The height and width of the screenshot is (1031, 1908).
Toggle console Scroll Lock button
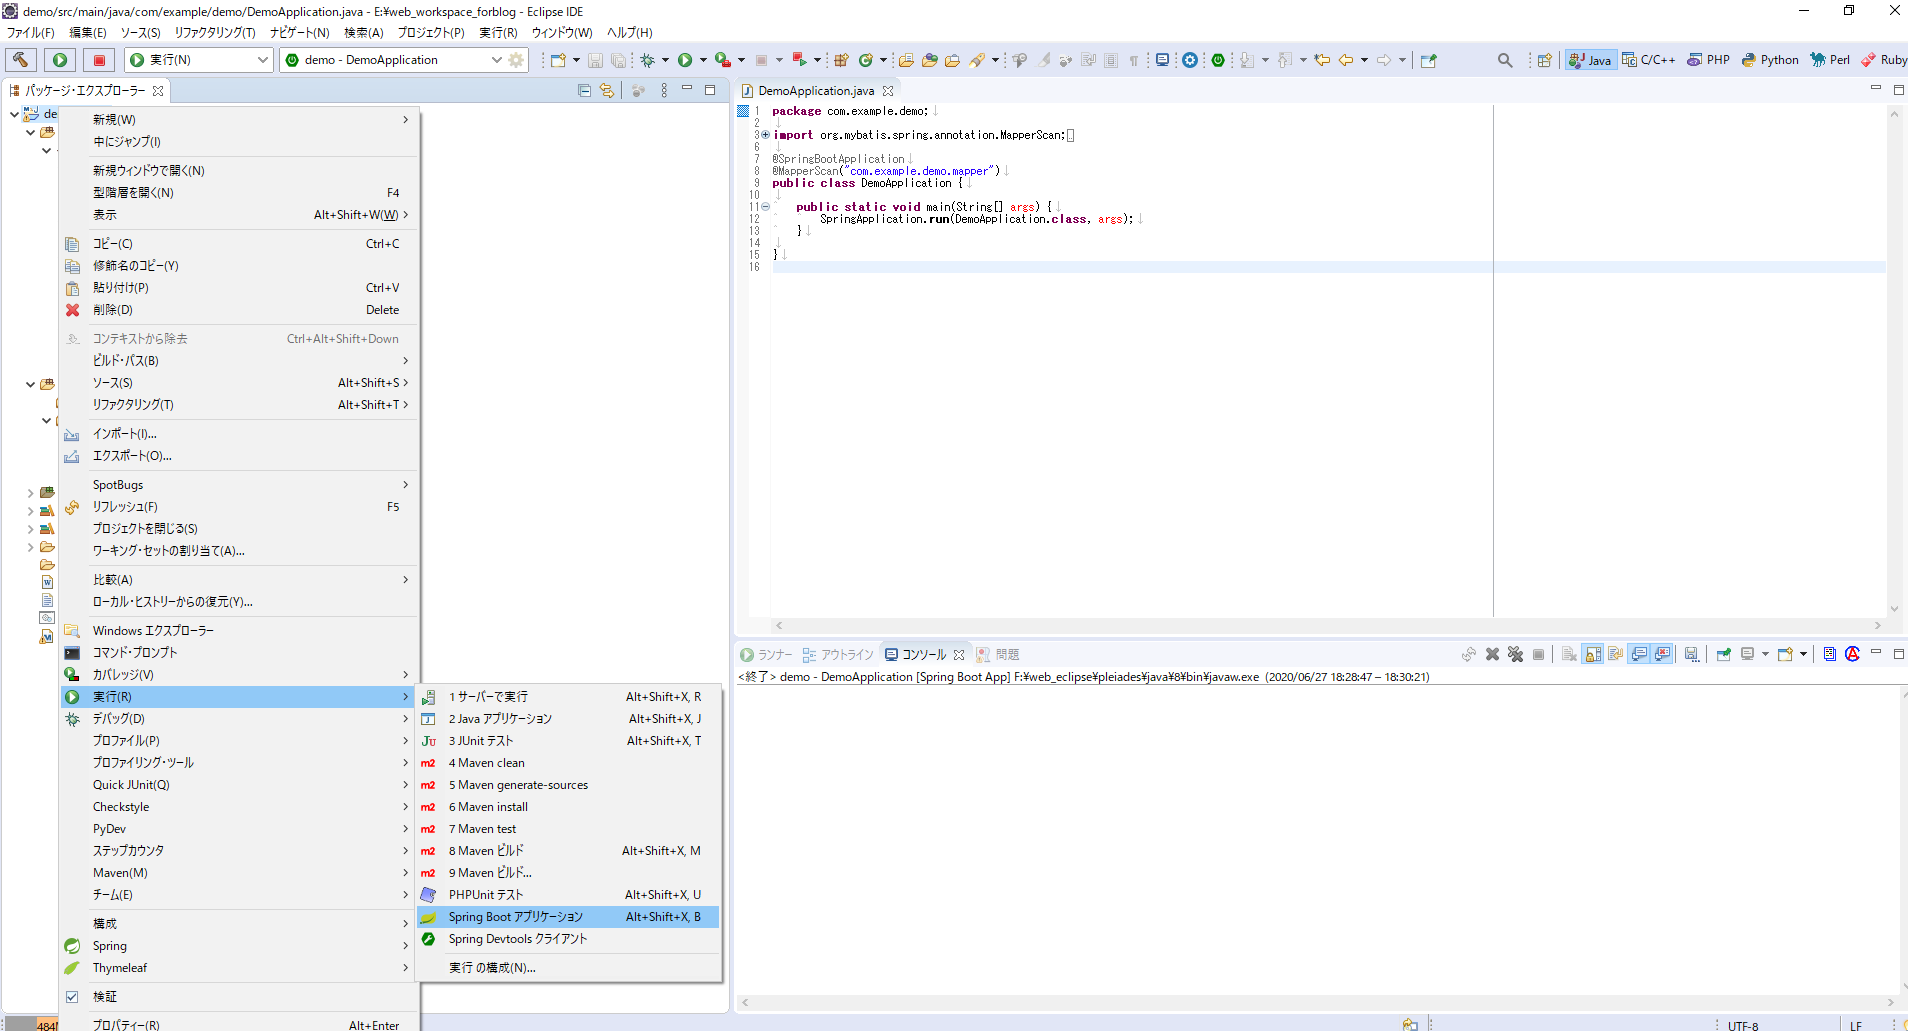coord(1593,654)
